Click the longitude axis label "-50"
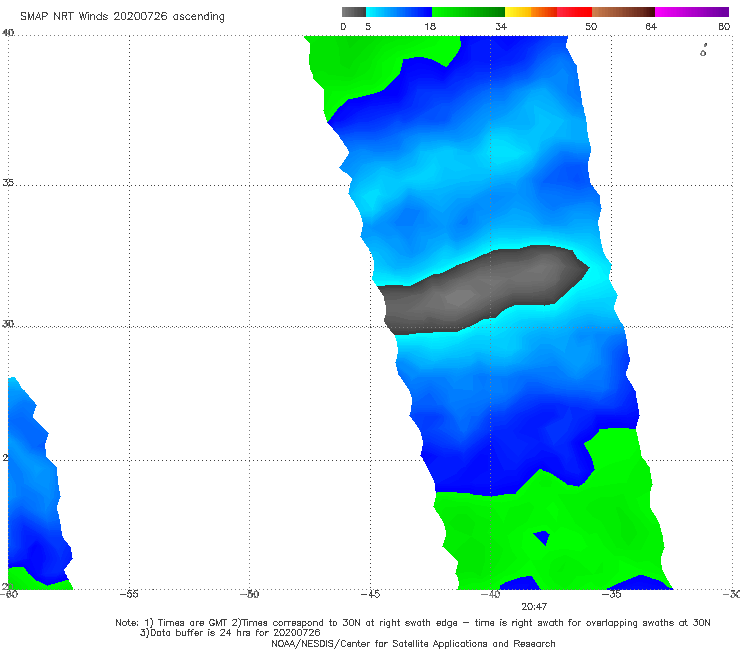Screen dimensions: 740x650 coord(249,594)
